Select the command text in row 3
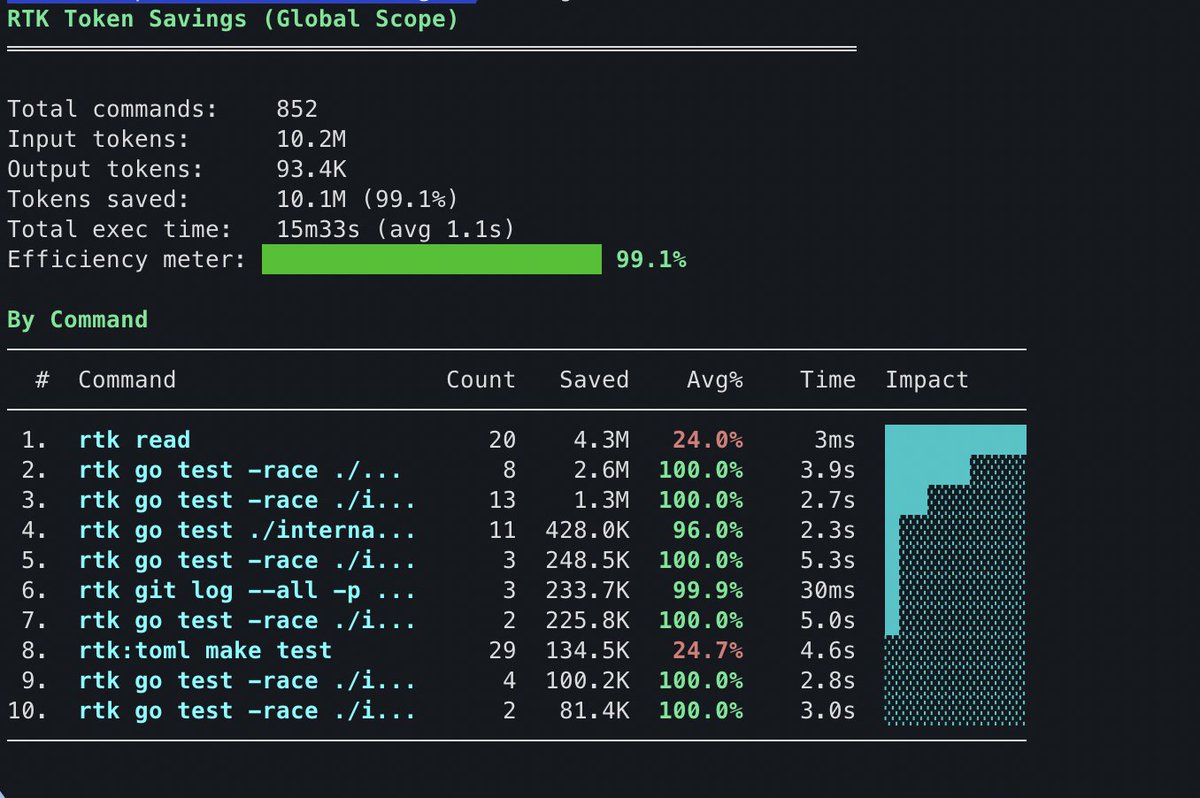 pyautogui.click(x=247, y=500)
